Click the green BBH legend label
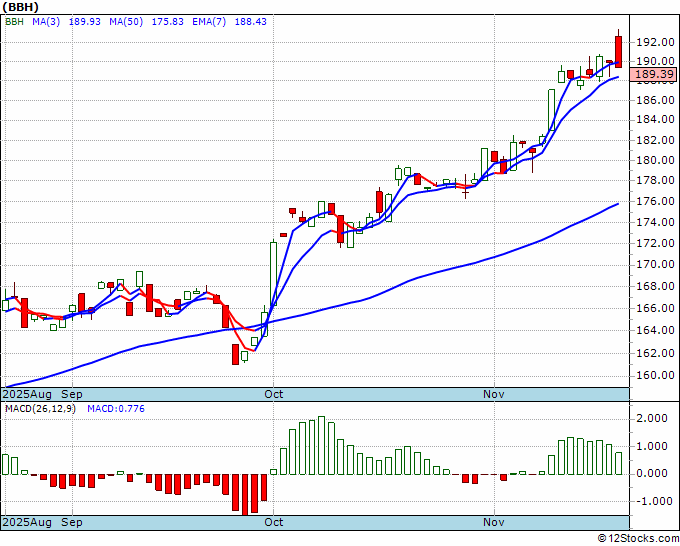The image size is (680, 546). (14, 22)
